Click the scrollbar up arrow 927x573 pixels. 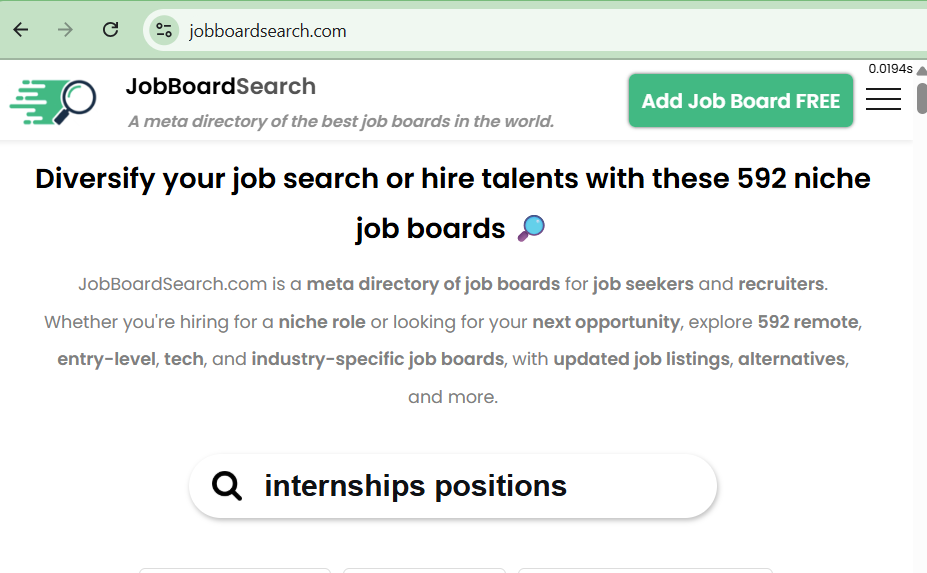click(x=921, y=70)
